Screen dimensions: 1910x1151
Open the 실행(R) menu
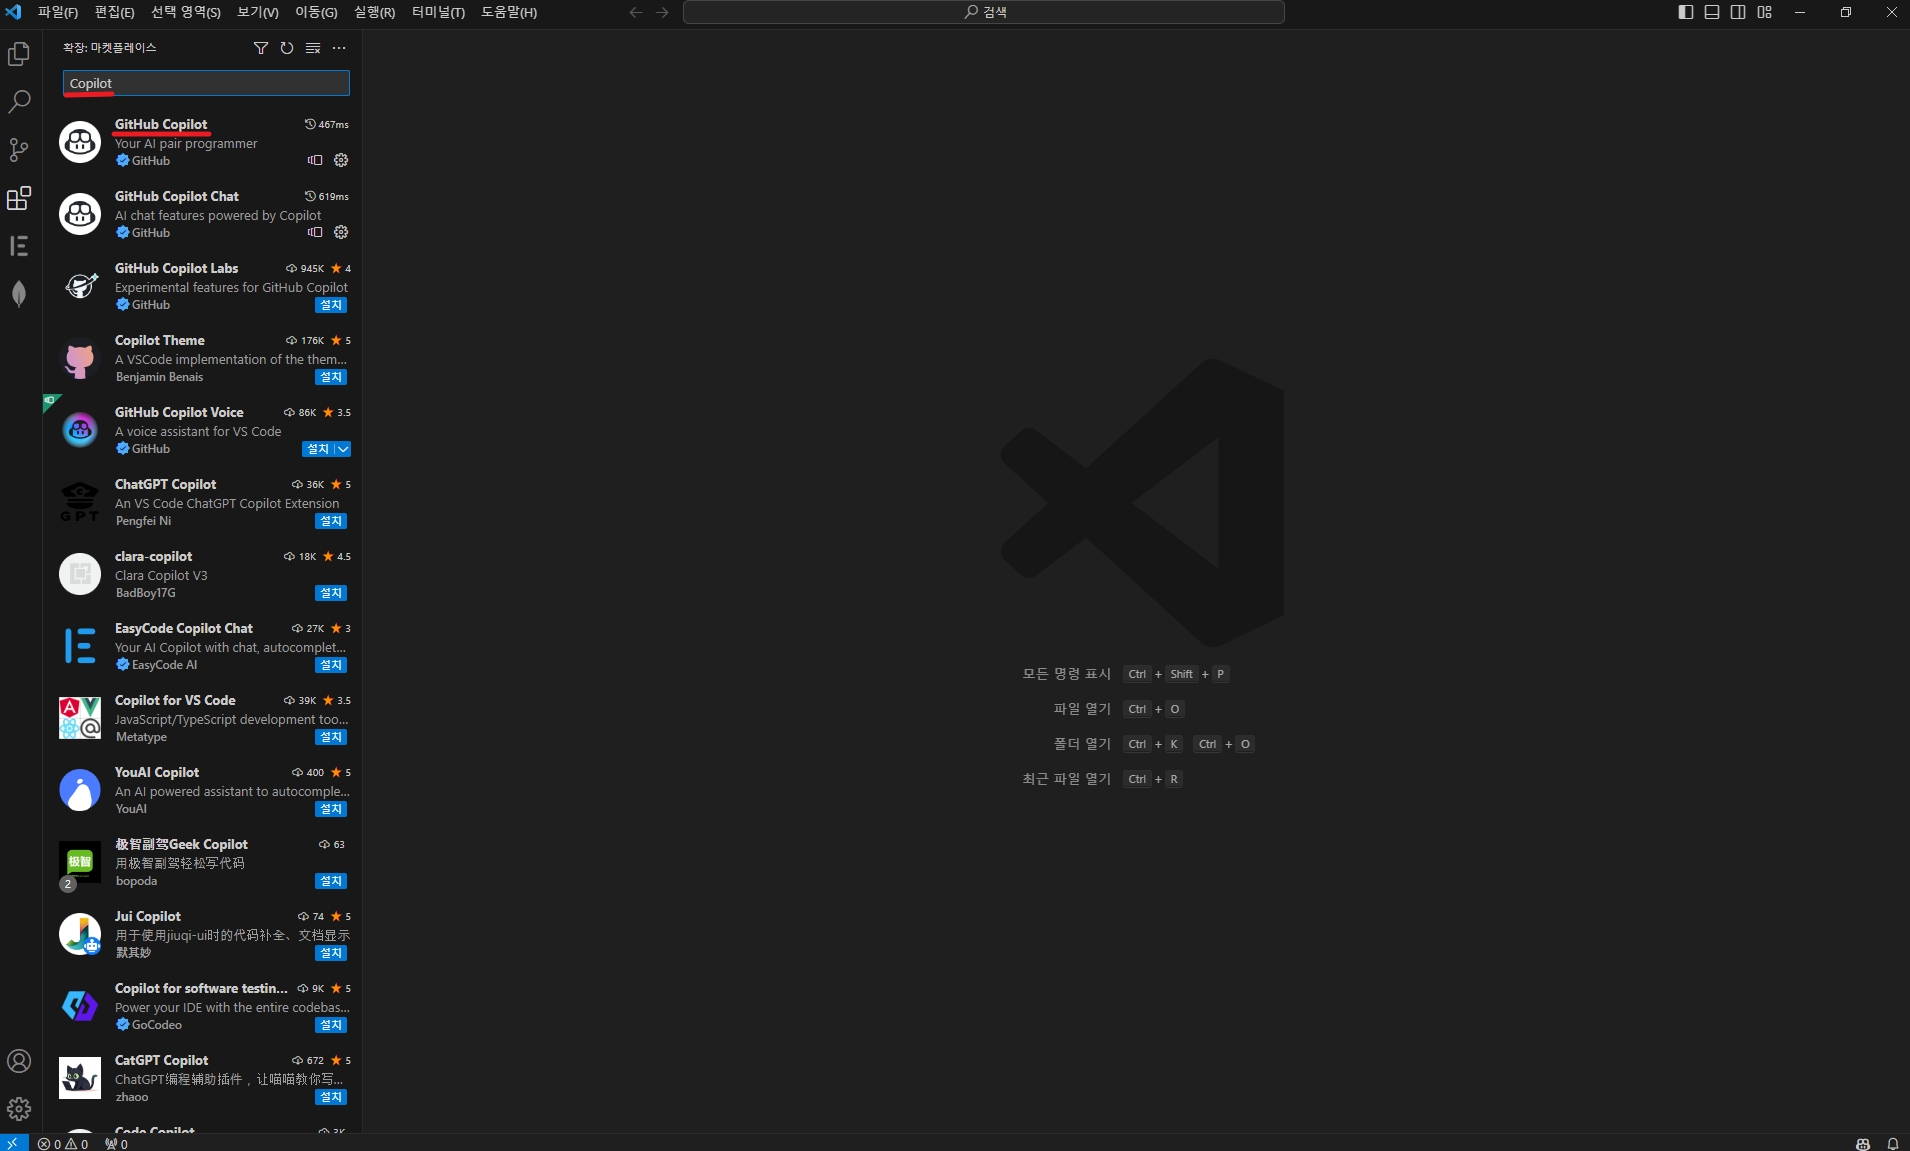[x=374, y=12]
